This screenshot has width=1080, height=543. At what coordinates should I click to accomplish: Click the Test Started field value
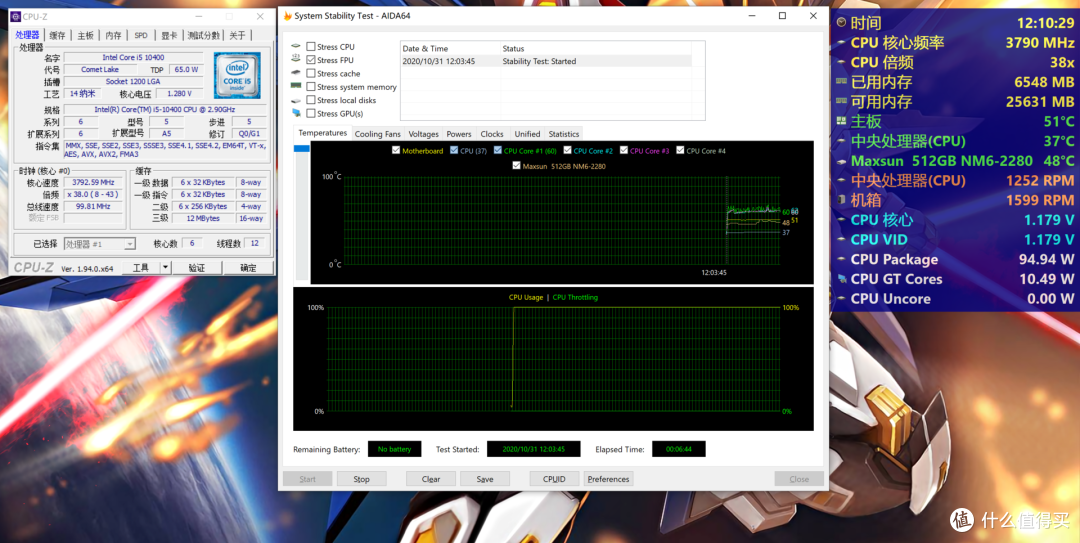tap(534, 449)
